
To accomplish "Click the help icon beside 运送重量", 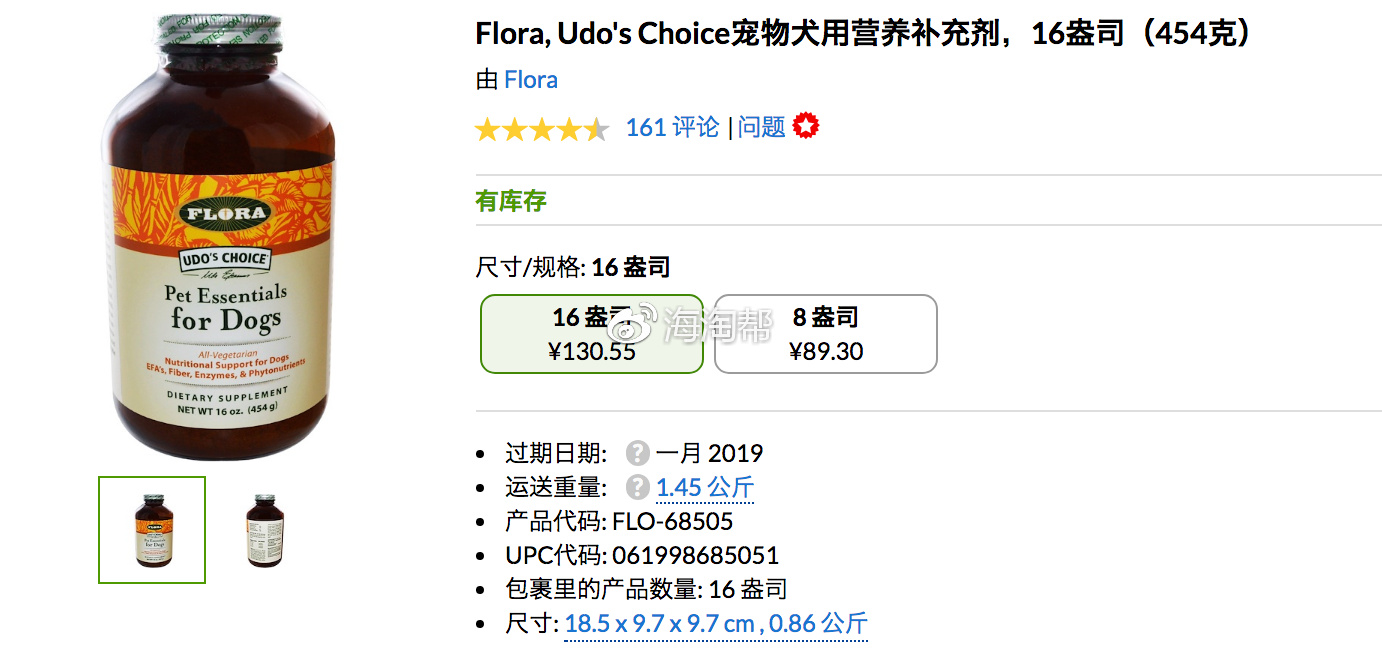I will [x=638, y=488].
